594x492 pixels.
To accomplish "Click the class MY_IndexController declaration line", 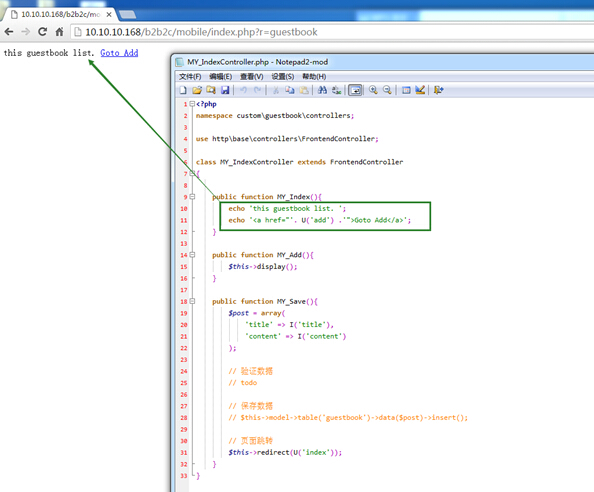I will 299,162.
